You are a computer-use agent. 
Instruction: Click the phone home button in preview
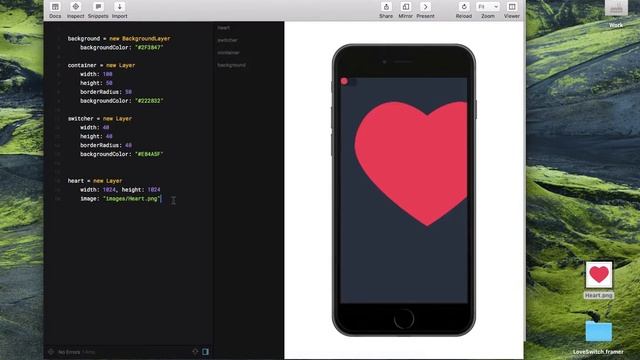click(x=404, y=319)
